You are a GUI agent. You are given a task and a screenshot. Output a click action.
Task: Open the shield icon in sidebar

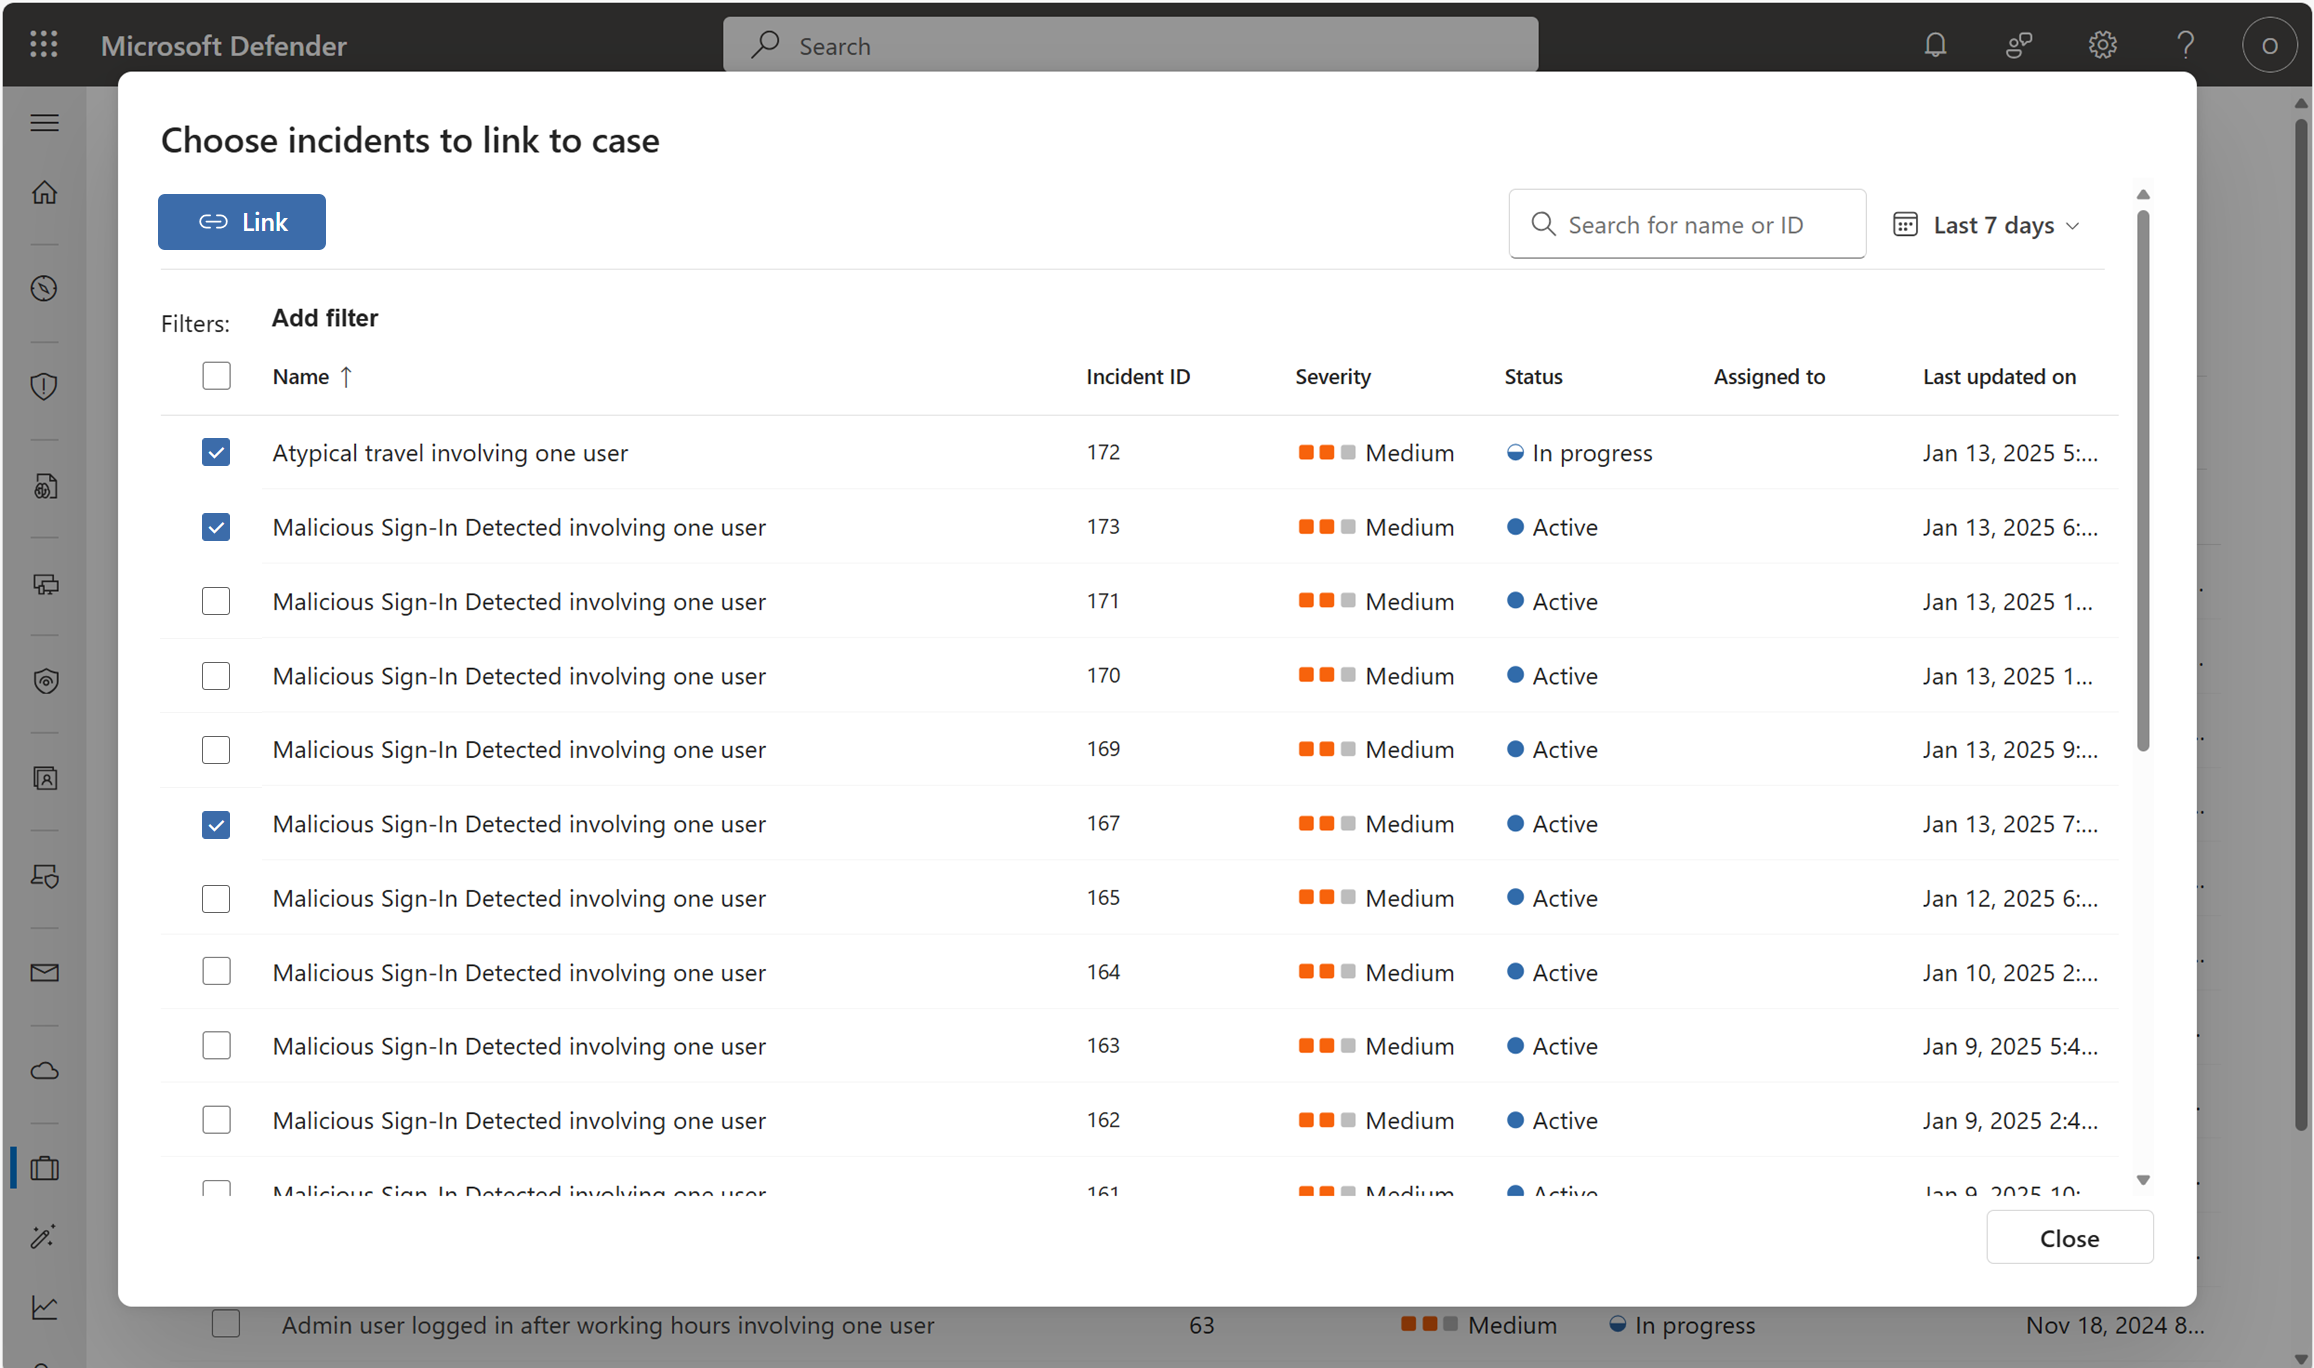[x=45, y=386]
